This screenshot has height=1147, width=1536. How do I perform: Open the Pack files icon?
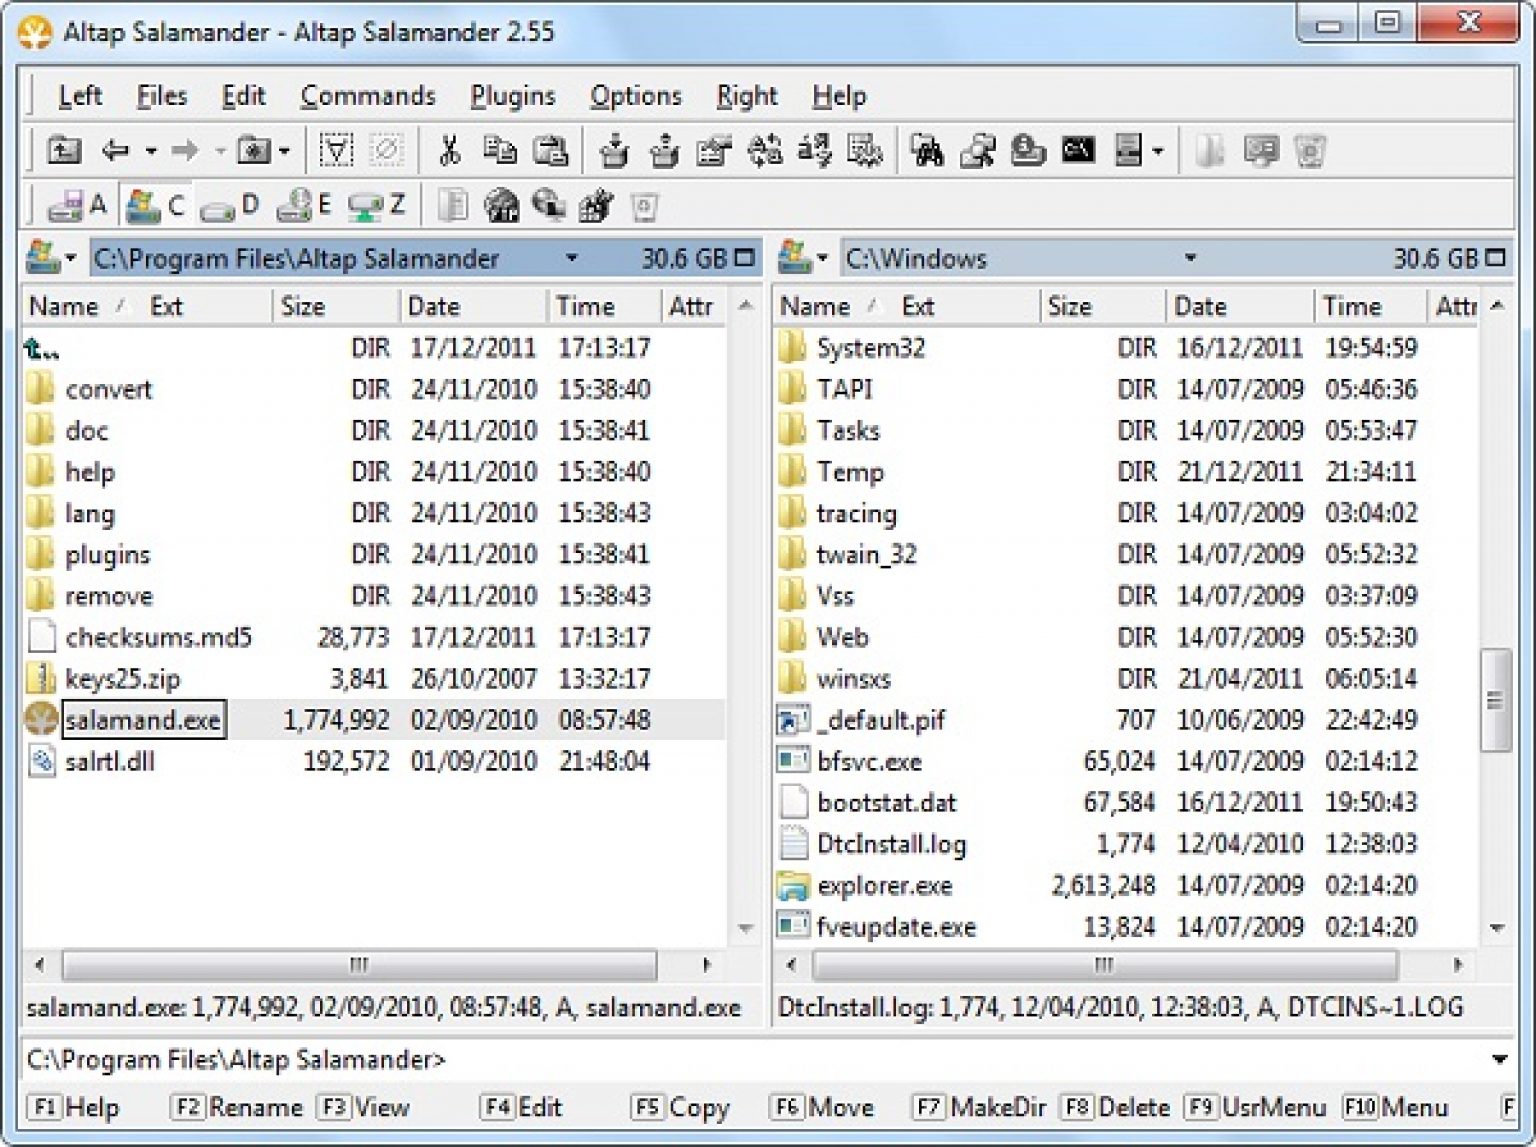coord(614,152)
